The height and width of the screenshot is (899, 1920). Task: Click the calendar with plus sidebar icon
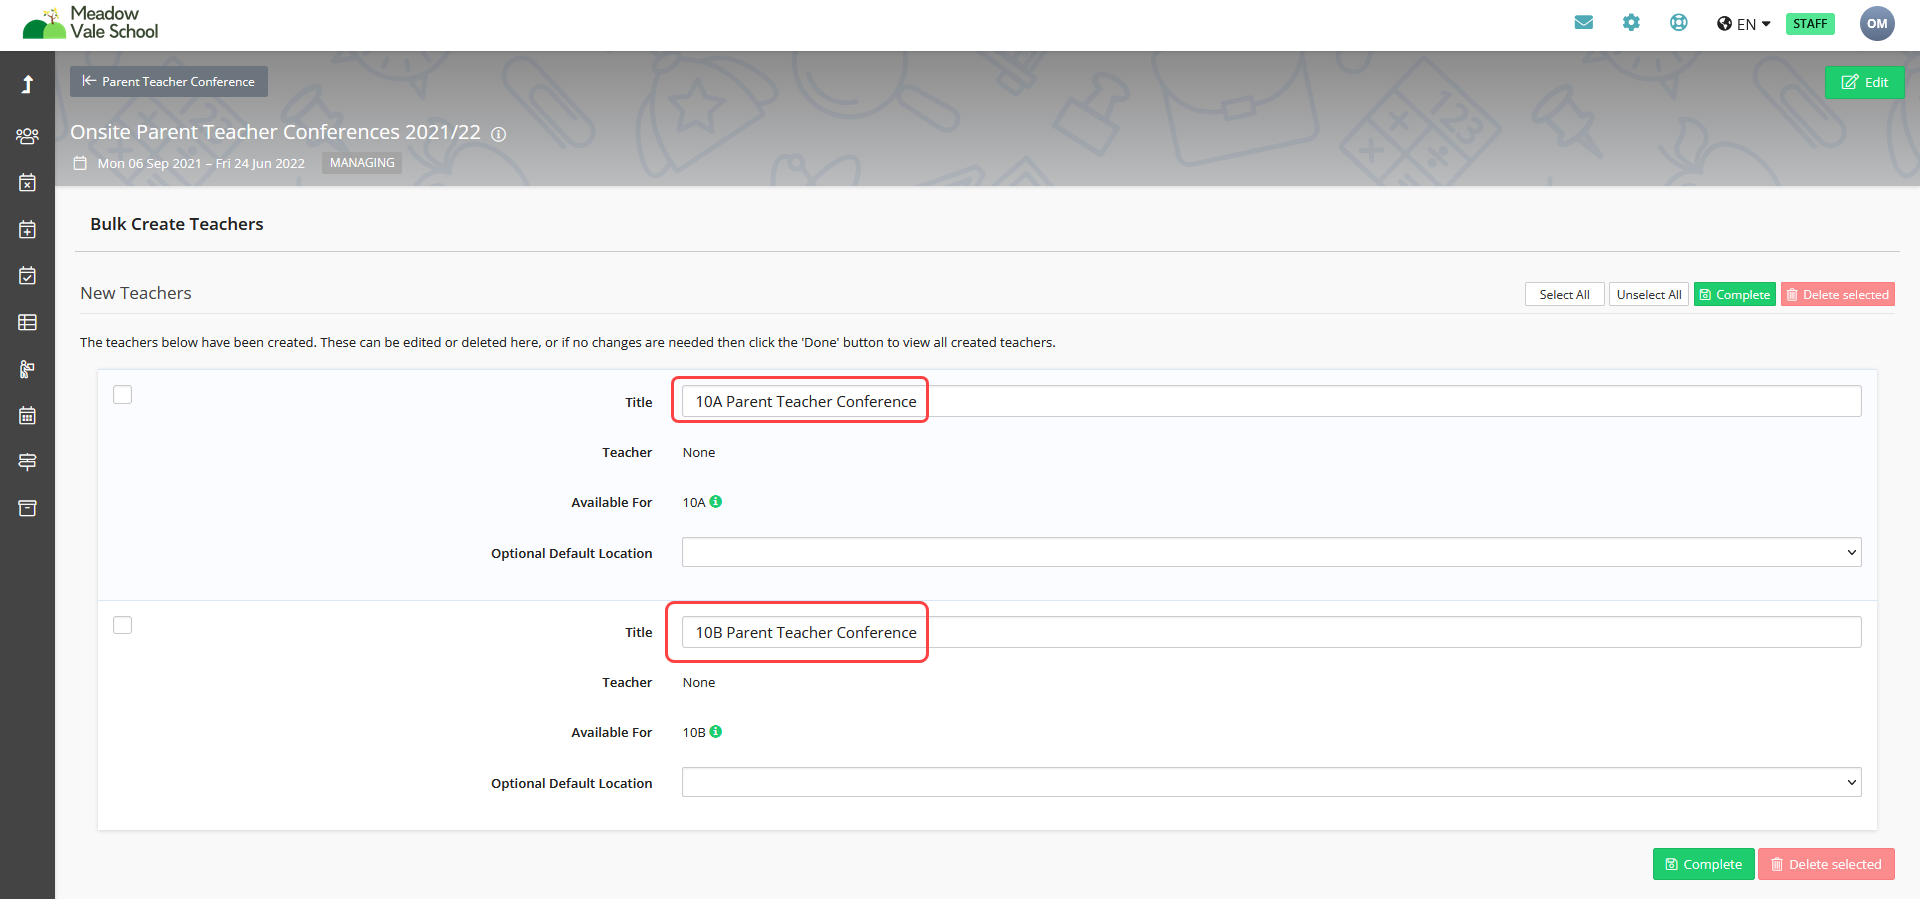coord(27,229)
